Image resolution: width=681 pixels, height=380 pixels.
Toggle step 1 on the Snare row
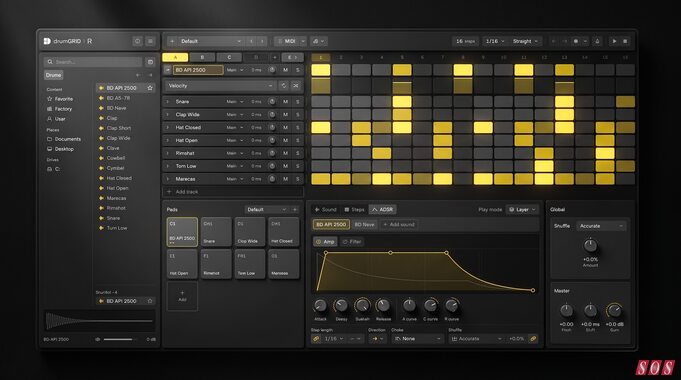point(321,102)
